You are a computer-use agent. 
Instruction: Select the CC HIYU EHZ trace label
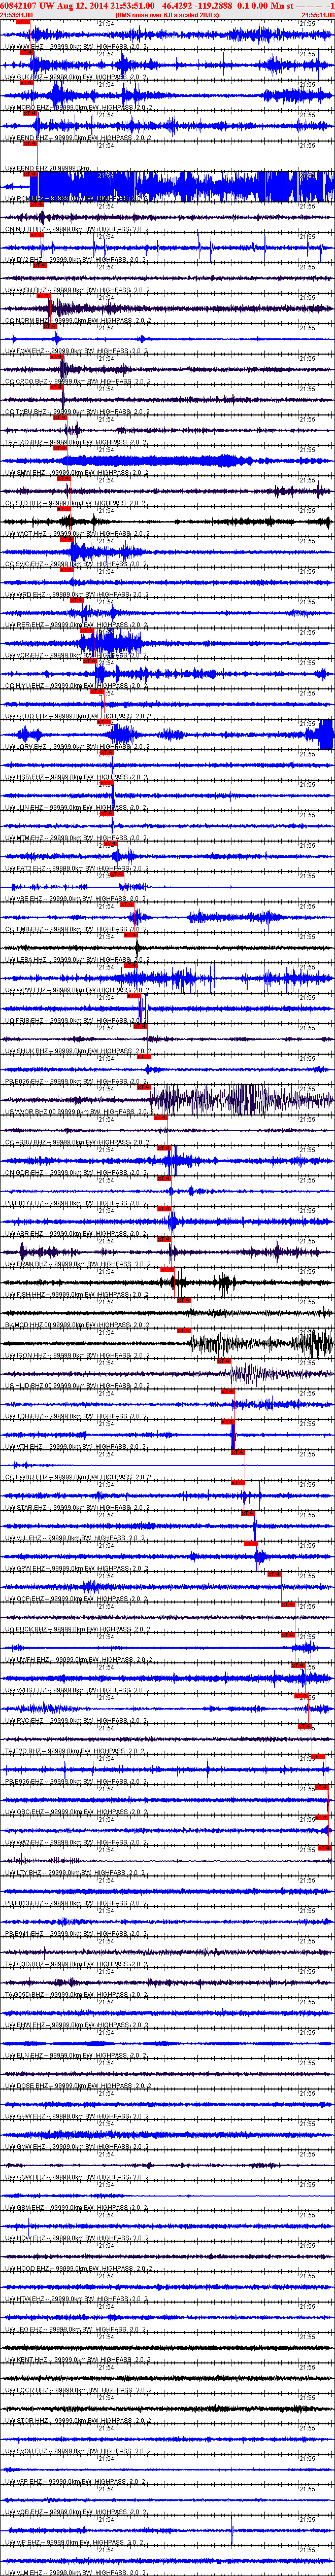(x=78, y=686)
